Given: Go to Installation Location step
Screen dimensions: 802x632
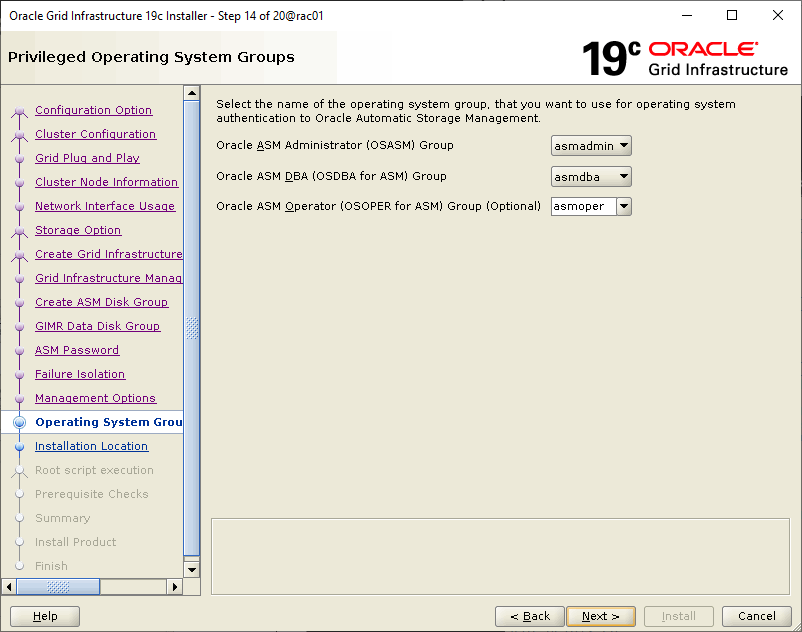Looking at the screenshot, I should coord(91,446).
